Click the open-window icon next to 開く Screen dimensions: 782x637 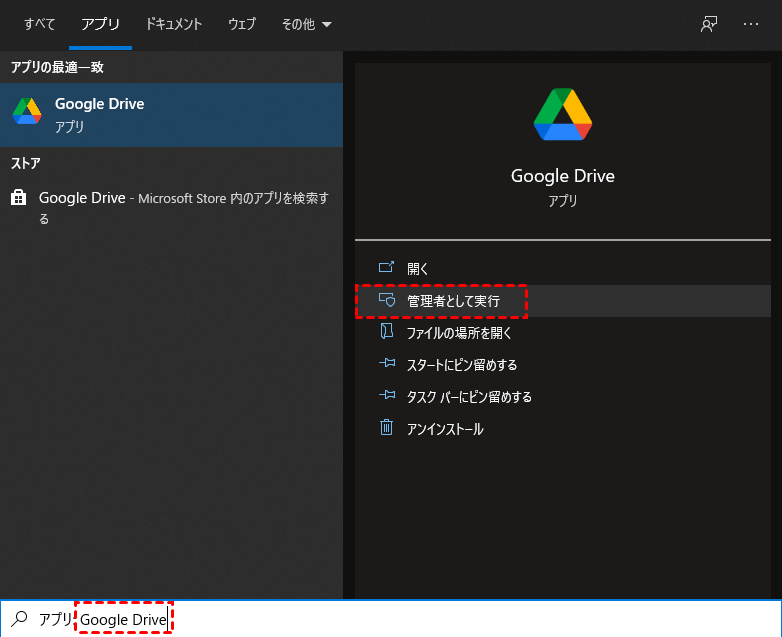[x=386, y=267]
